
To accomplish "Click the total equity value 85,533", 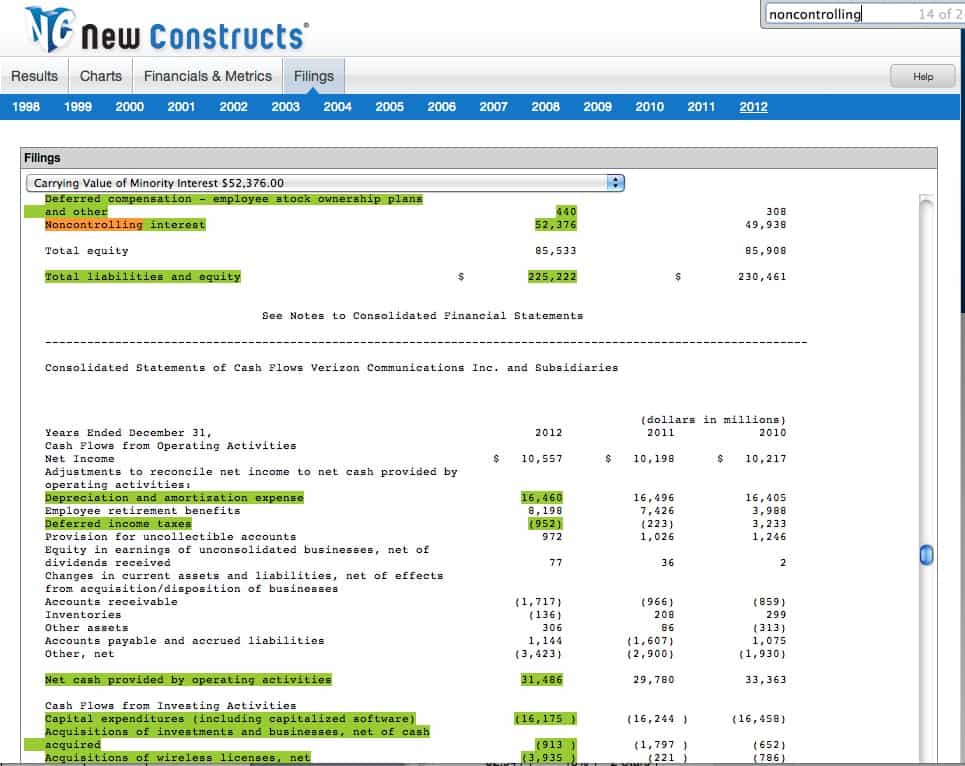I will [556, 251].
